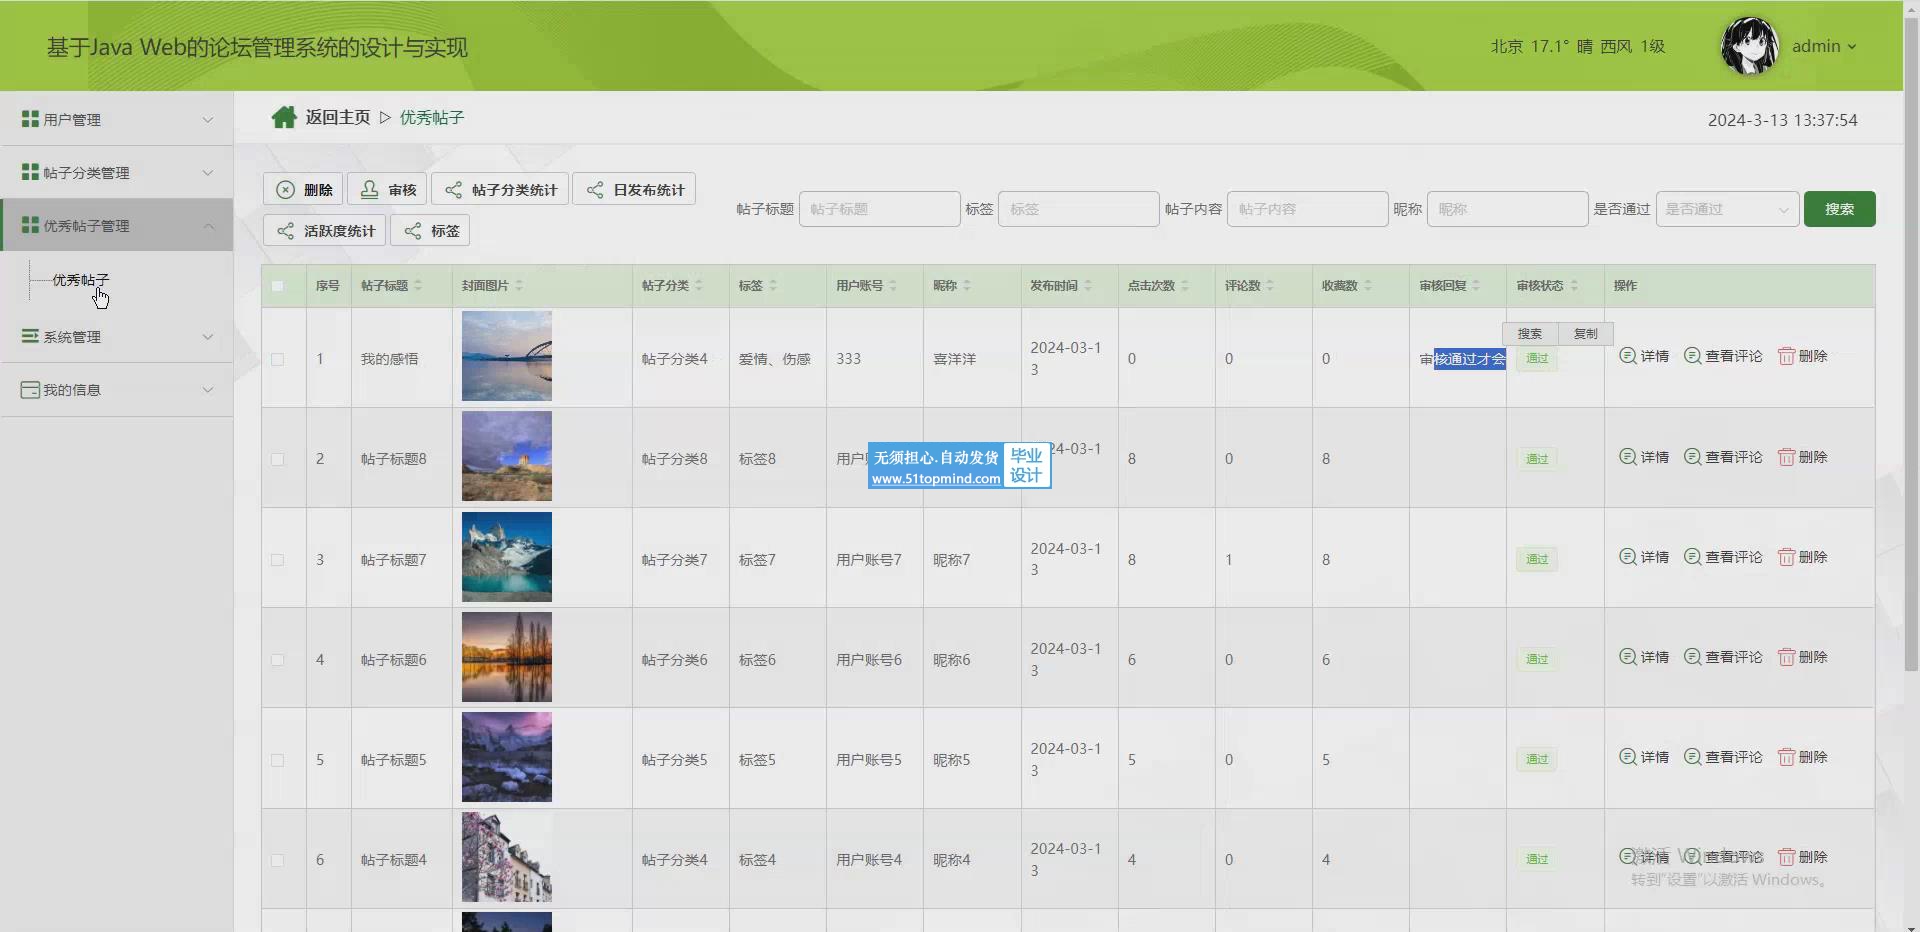Viewport: 1920px width, 932px height.
Task: Focus the 帖子内容 search field
Action: [1307, 209]
